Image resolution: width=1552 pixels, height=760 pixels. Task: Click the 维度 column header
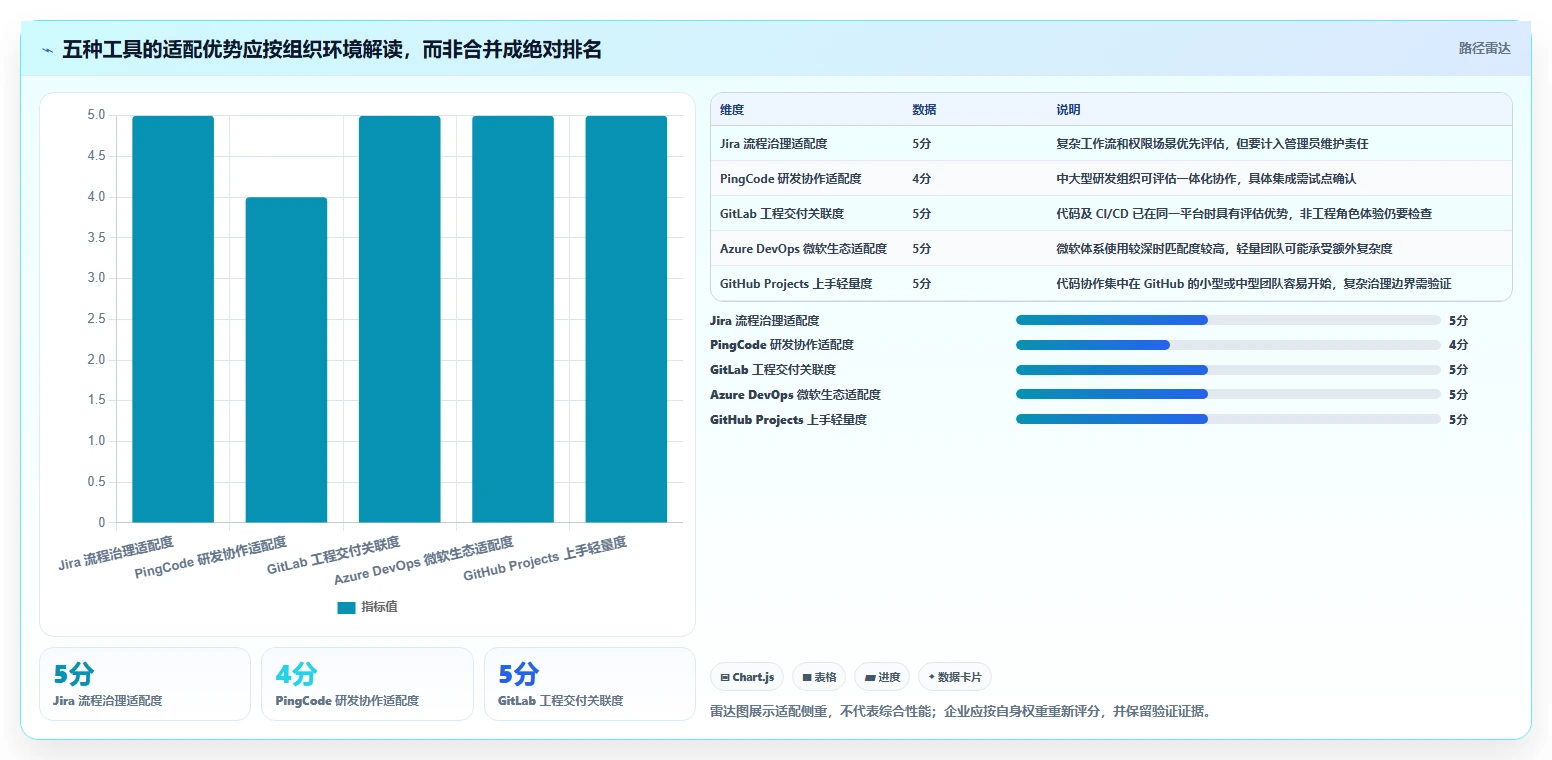click(732, 110)
